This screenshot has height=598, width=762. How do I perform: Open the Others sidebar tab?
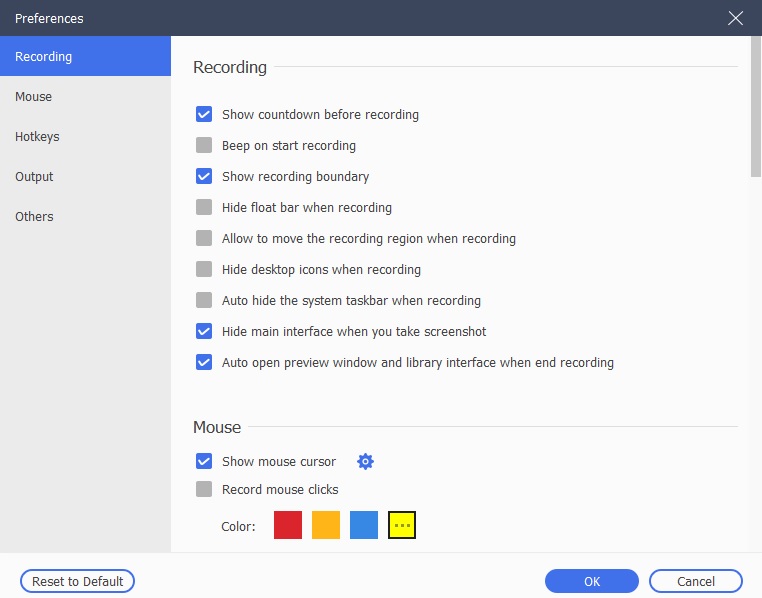[x=86, y=216]
